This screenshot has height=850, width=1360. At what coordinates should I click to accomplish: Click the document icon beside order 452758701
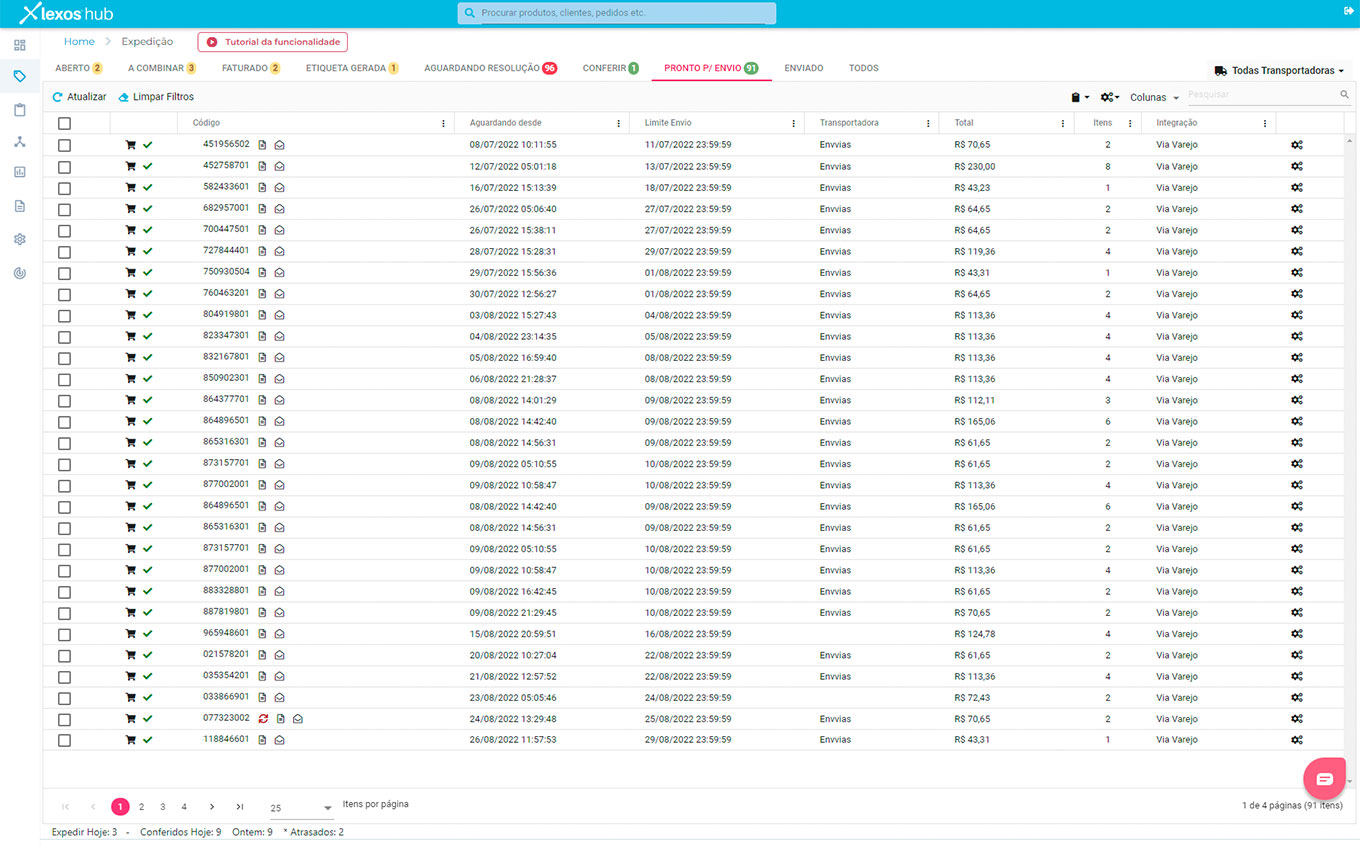(262, 166)
